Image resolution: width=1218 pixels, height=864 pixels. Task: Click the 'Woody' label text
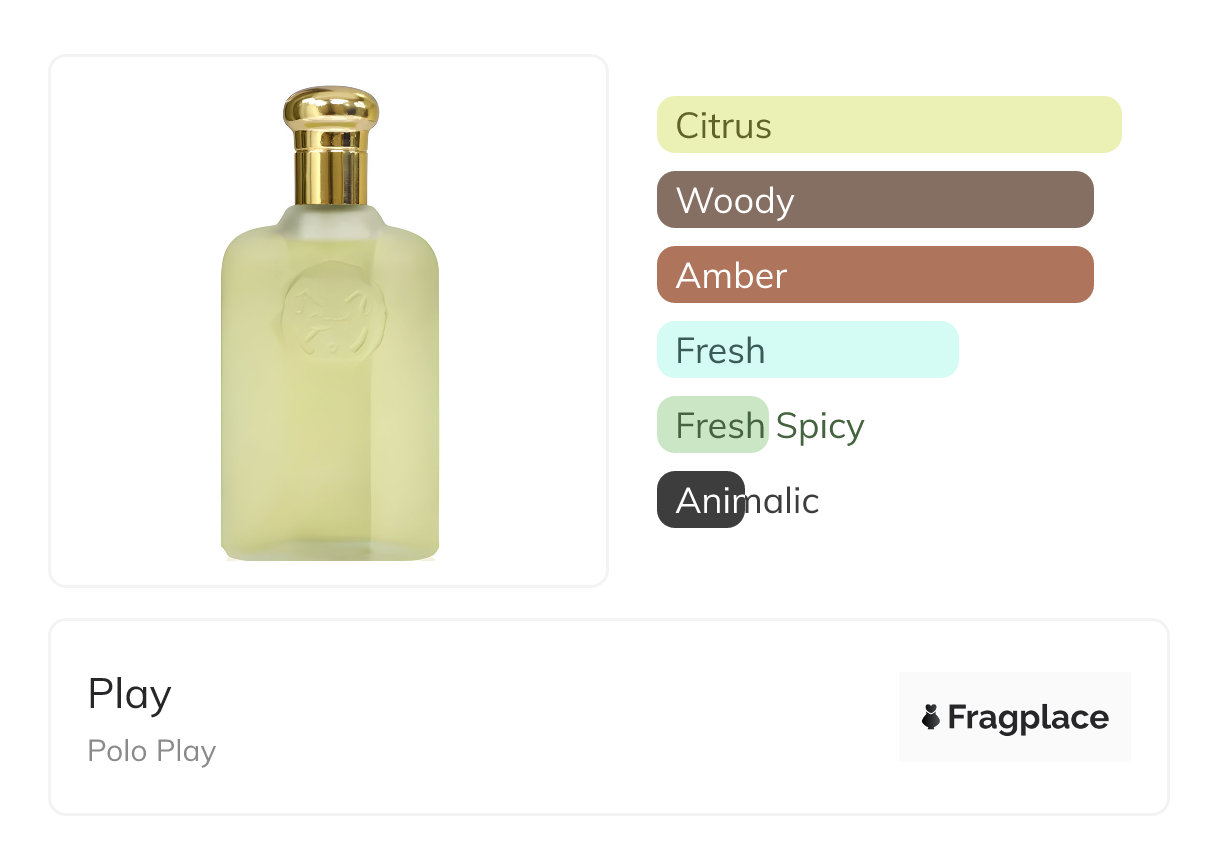pyautogui.click(x=734, y=201)
